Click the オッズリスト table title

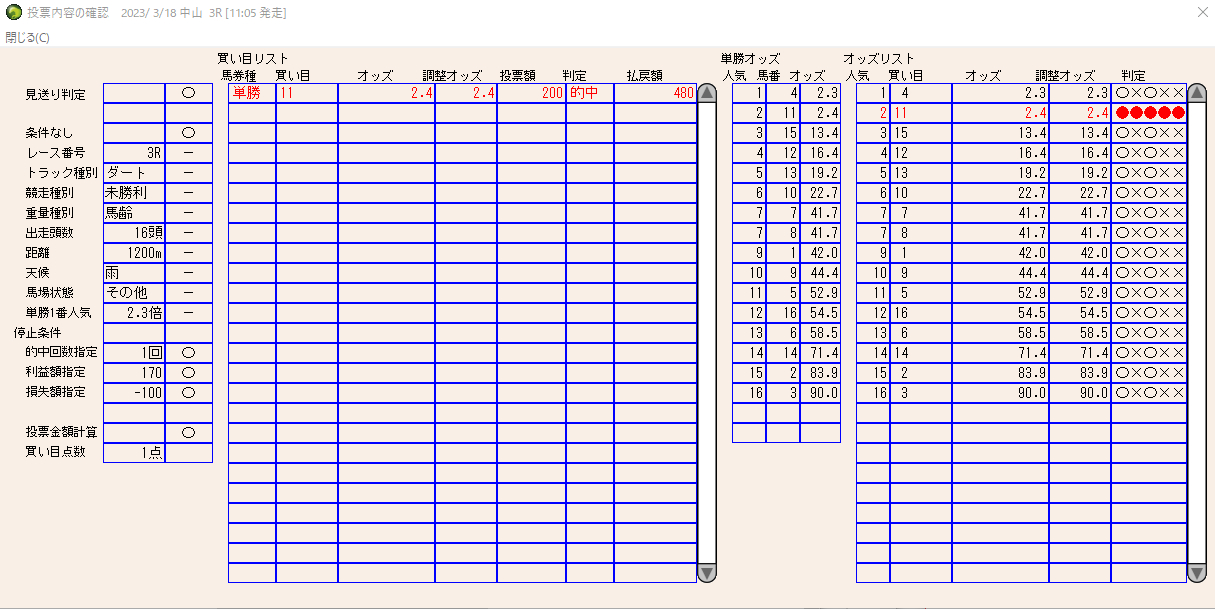[x=878, y=59]
